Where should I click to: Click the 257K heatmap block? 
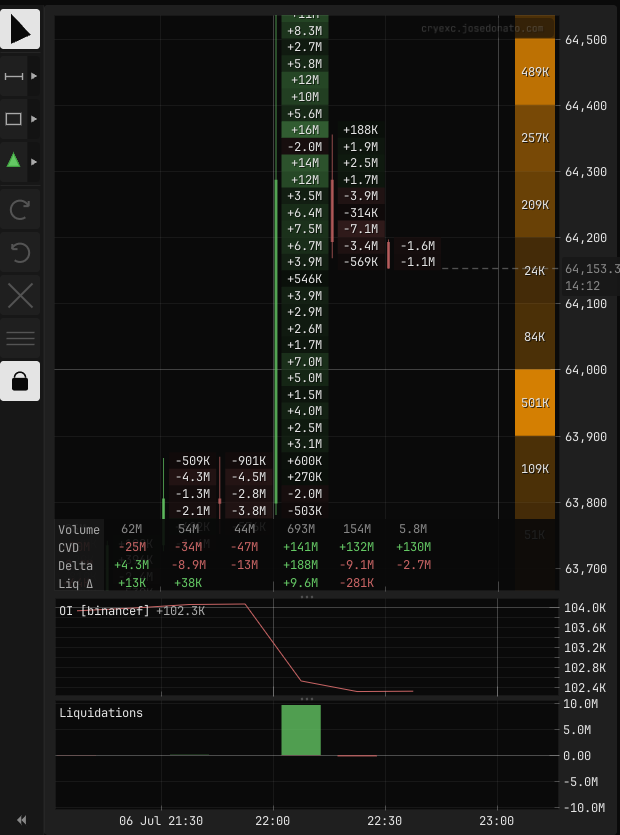pyautogui.click(x=535, y=138)
